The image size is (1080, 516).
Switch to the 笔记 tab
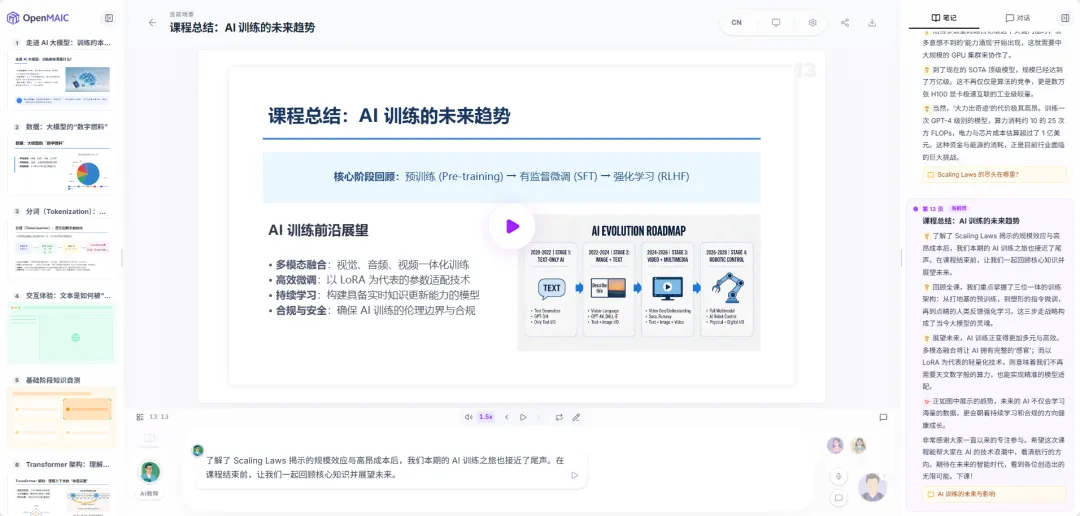coord(944,18)
